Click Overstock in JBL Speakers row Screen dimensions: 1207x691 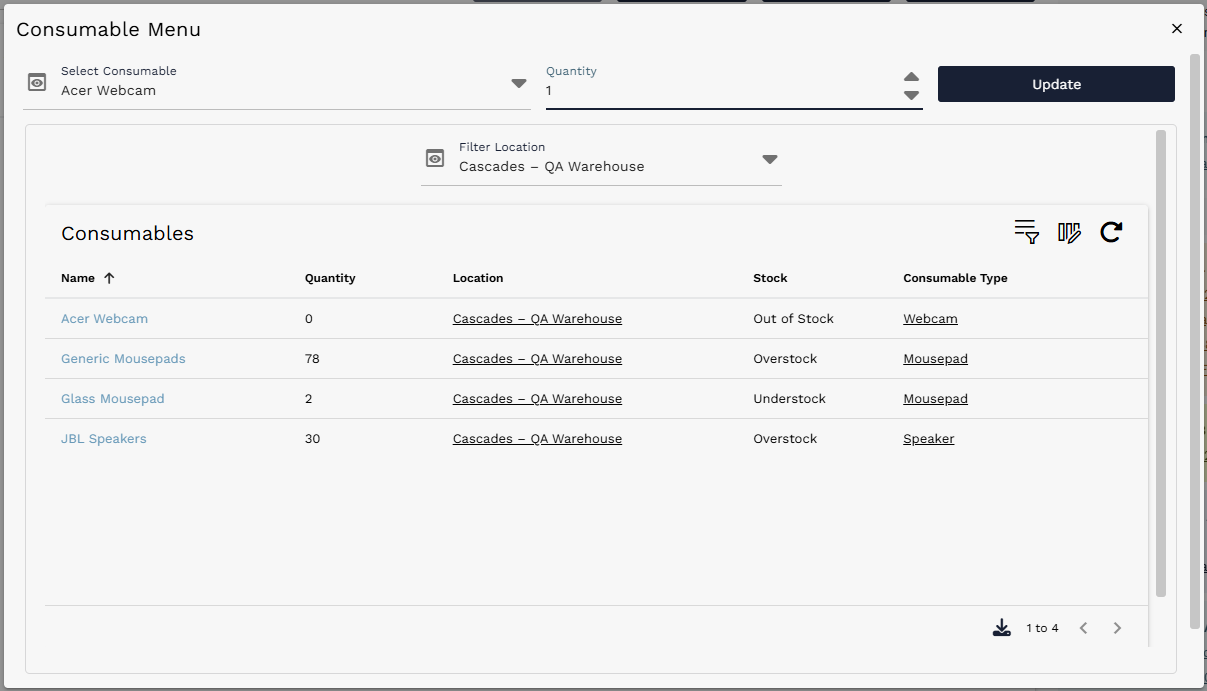785,439
